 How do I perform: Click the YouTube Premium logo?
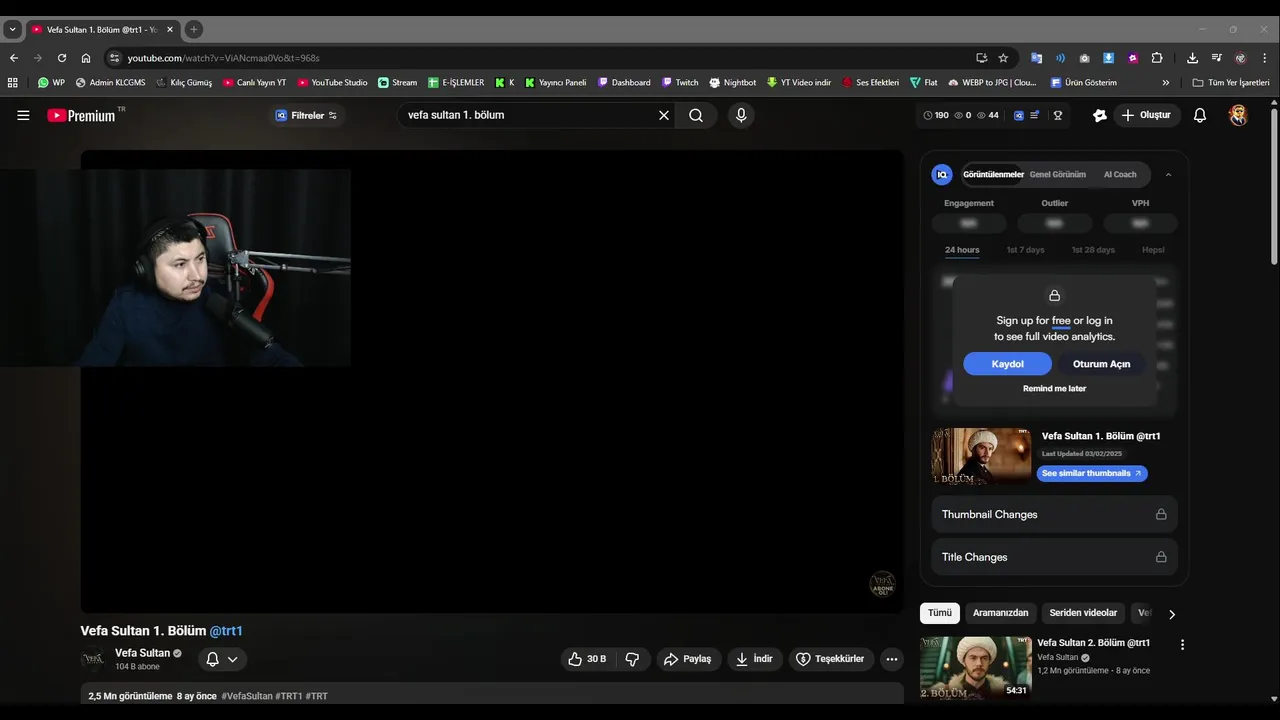(x=81, y=115)
